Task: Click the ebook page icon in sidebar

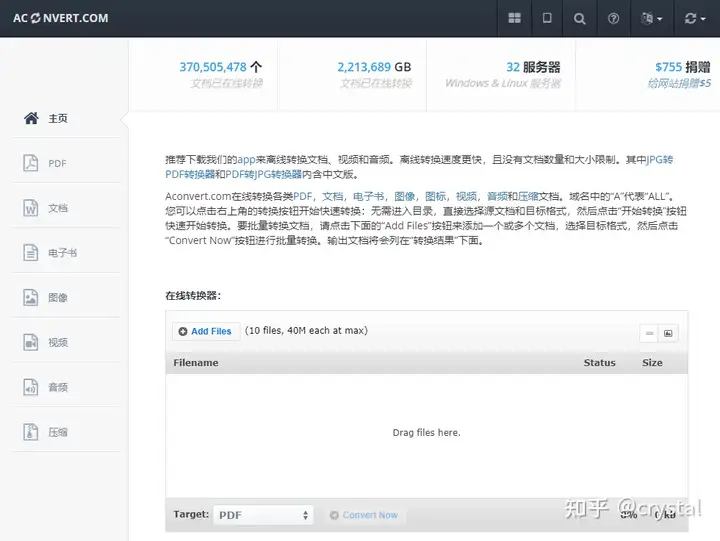Action: [31, 253]
